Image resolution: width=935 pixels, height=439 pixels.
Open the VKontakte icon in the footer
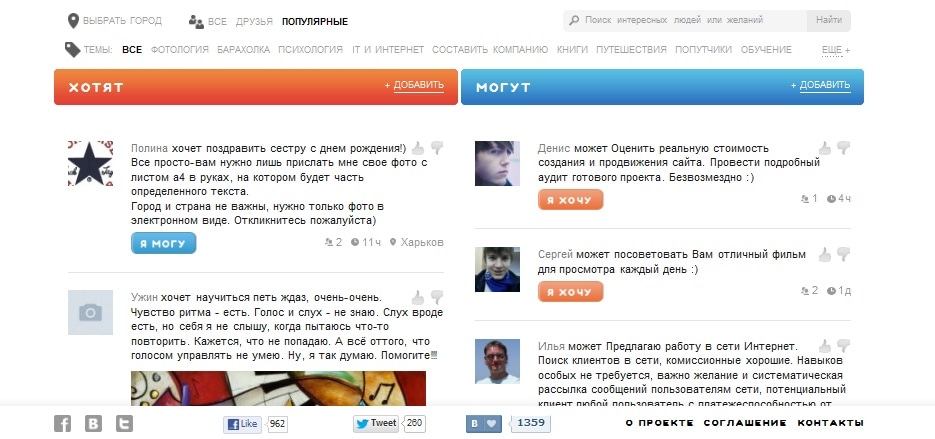pos(93,423)
